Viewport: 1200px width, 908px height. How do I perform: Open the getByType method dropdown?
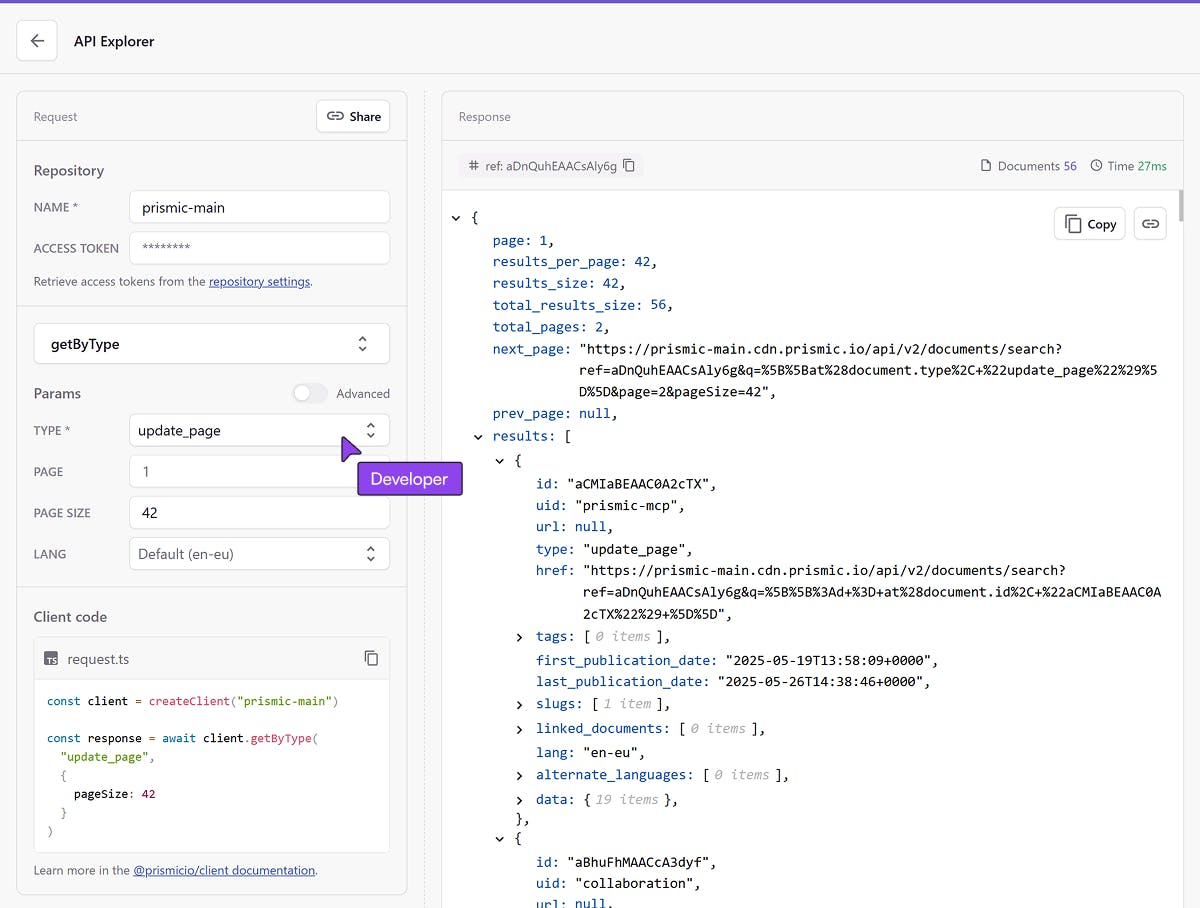tap(211, 344)
